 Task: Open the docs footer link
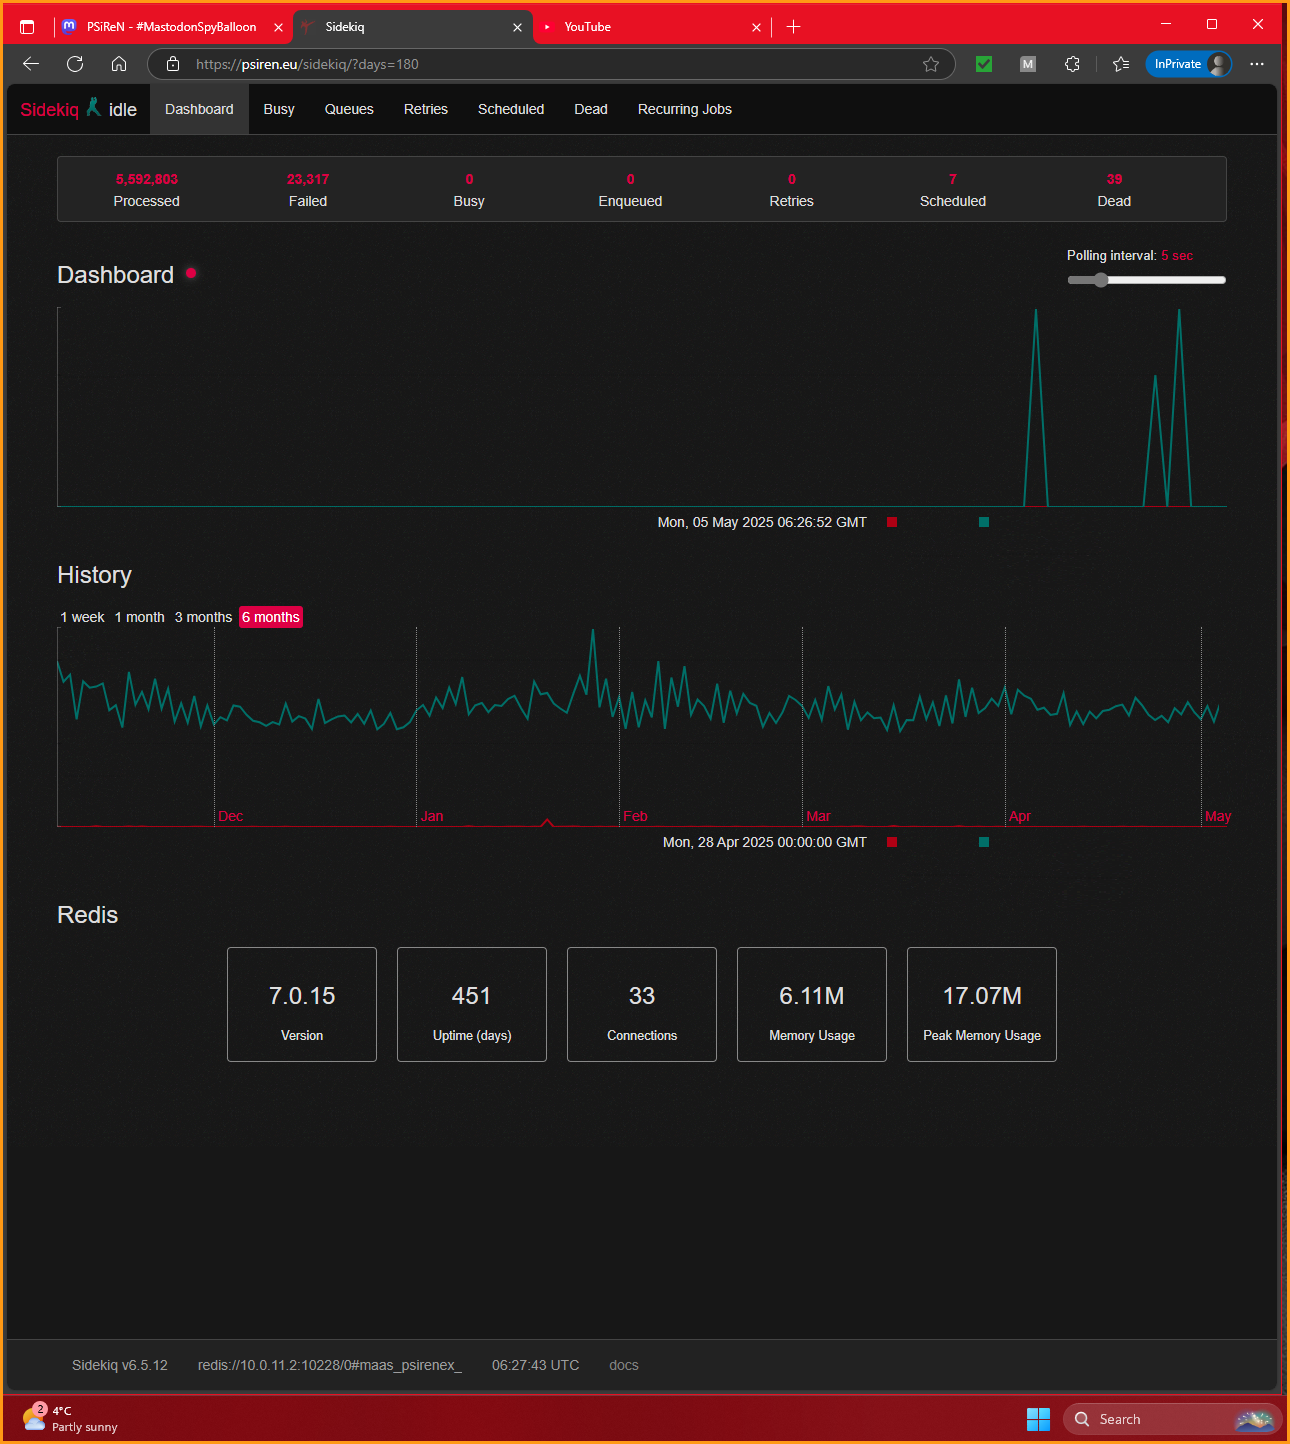coord(624,1365)
